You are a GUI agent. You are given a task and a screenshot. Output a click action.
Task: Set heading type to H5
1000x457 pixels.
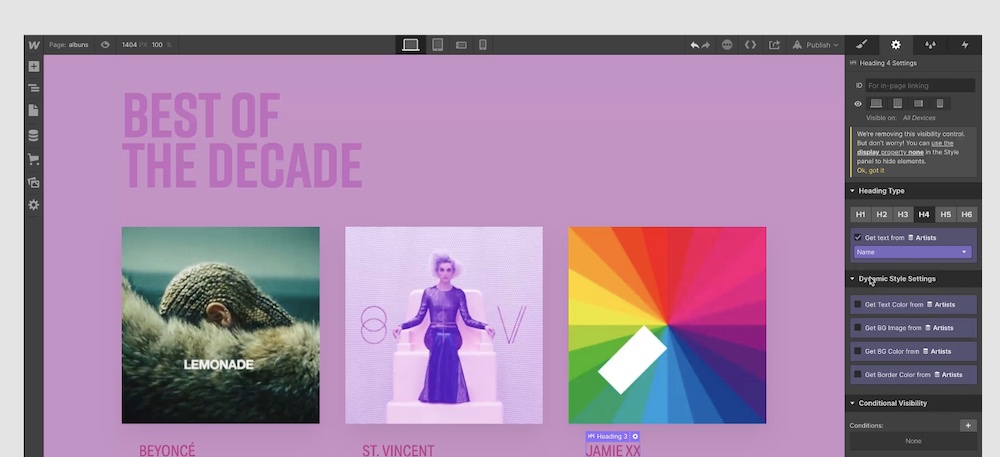pos(945,215)
